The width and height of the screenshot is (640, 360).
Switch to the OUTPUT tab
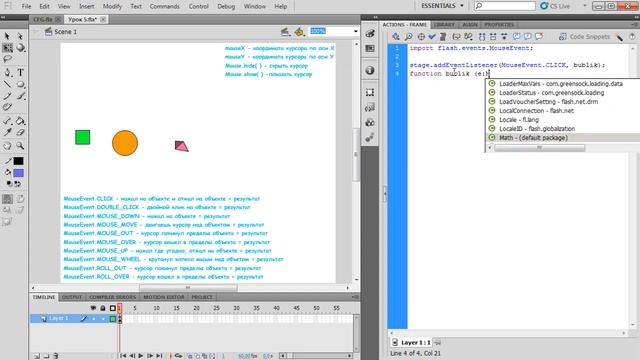[x=72, y=297]
